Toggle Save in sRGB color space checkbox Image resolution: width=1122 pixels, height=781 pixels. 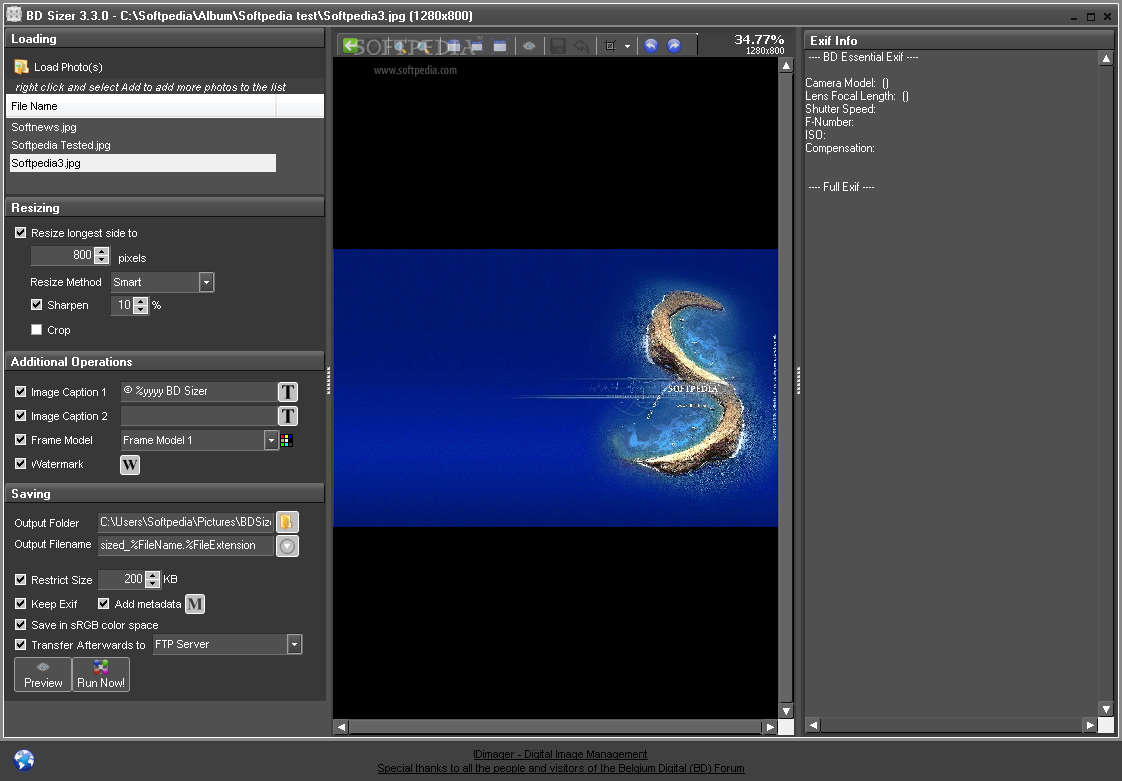20,624
